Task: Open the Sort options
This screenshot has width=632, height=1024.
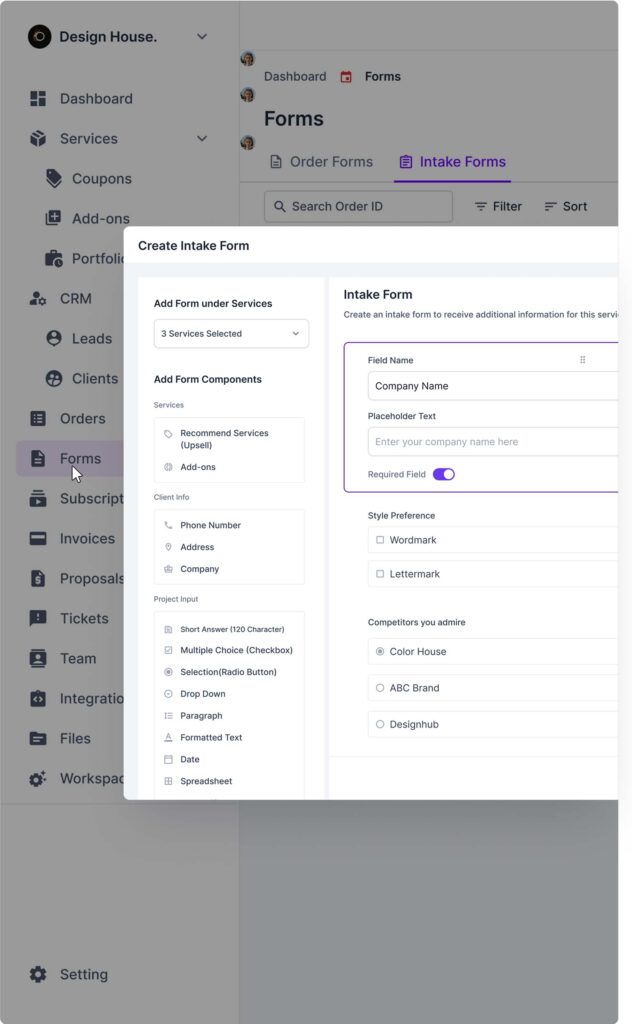Action: pos(566,206)
